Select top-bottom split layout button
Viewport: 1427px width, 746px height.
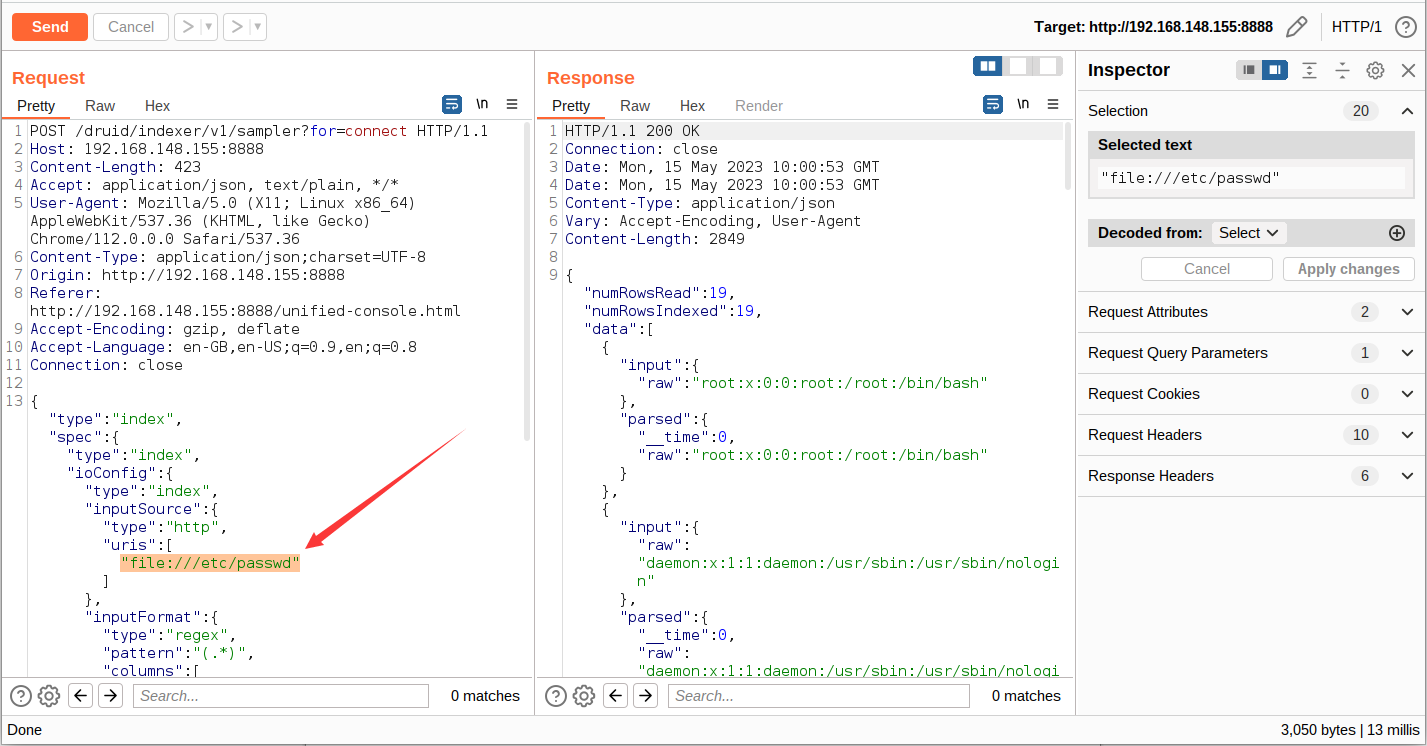click(x=1018, y=66)
